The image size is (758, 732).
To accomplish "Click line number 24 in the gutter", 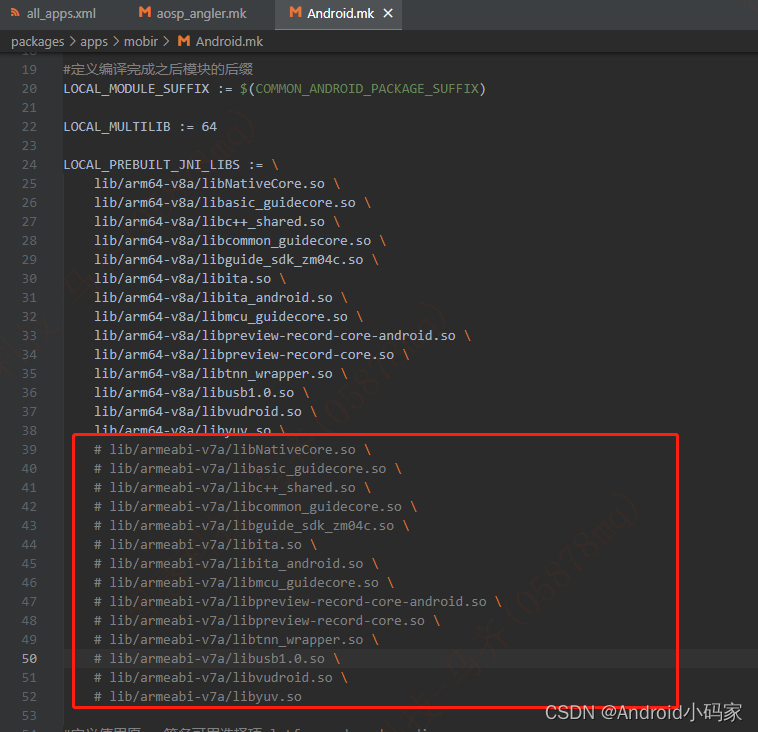I will click(29, 165).
